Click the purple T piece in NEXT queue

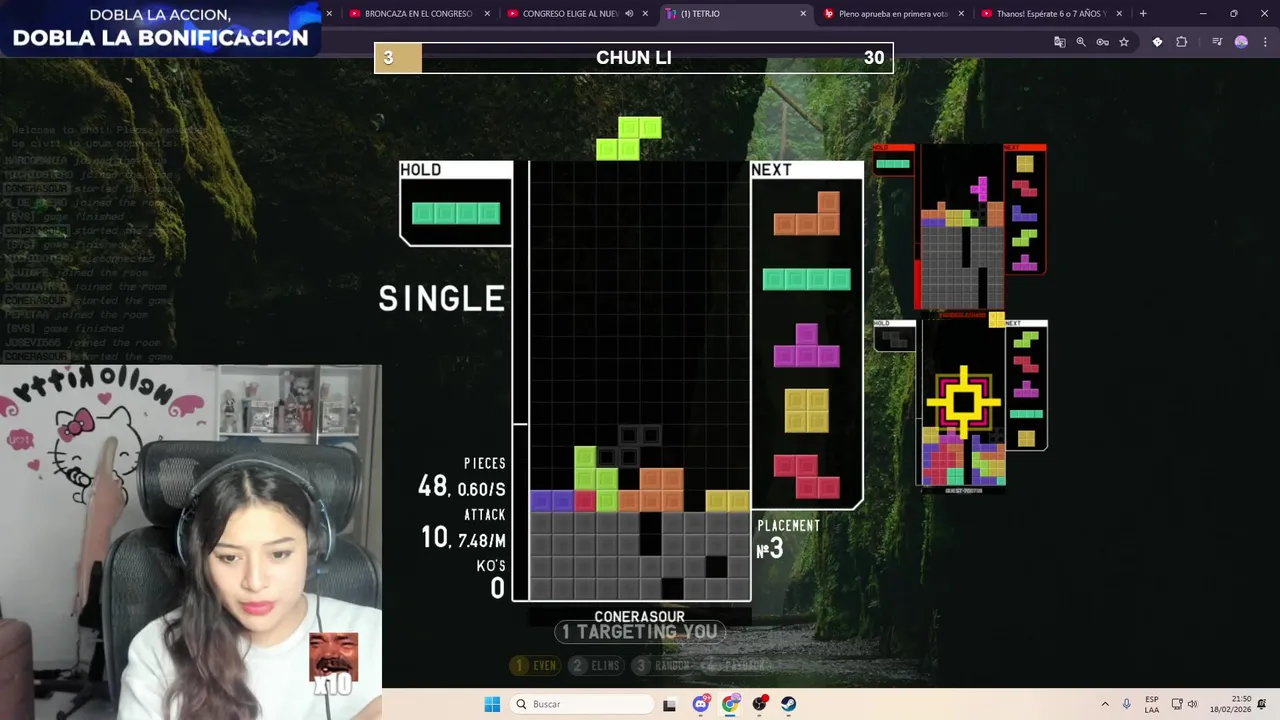pos(807,345)
